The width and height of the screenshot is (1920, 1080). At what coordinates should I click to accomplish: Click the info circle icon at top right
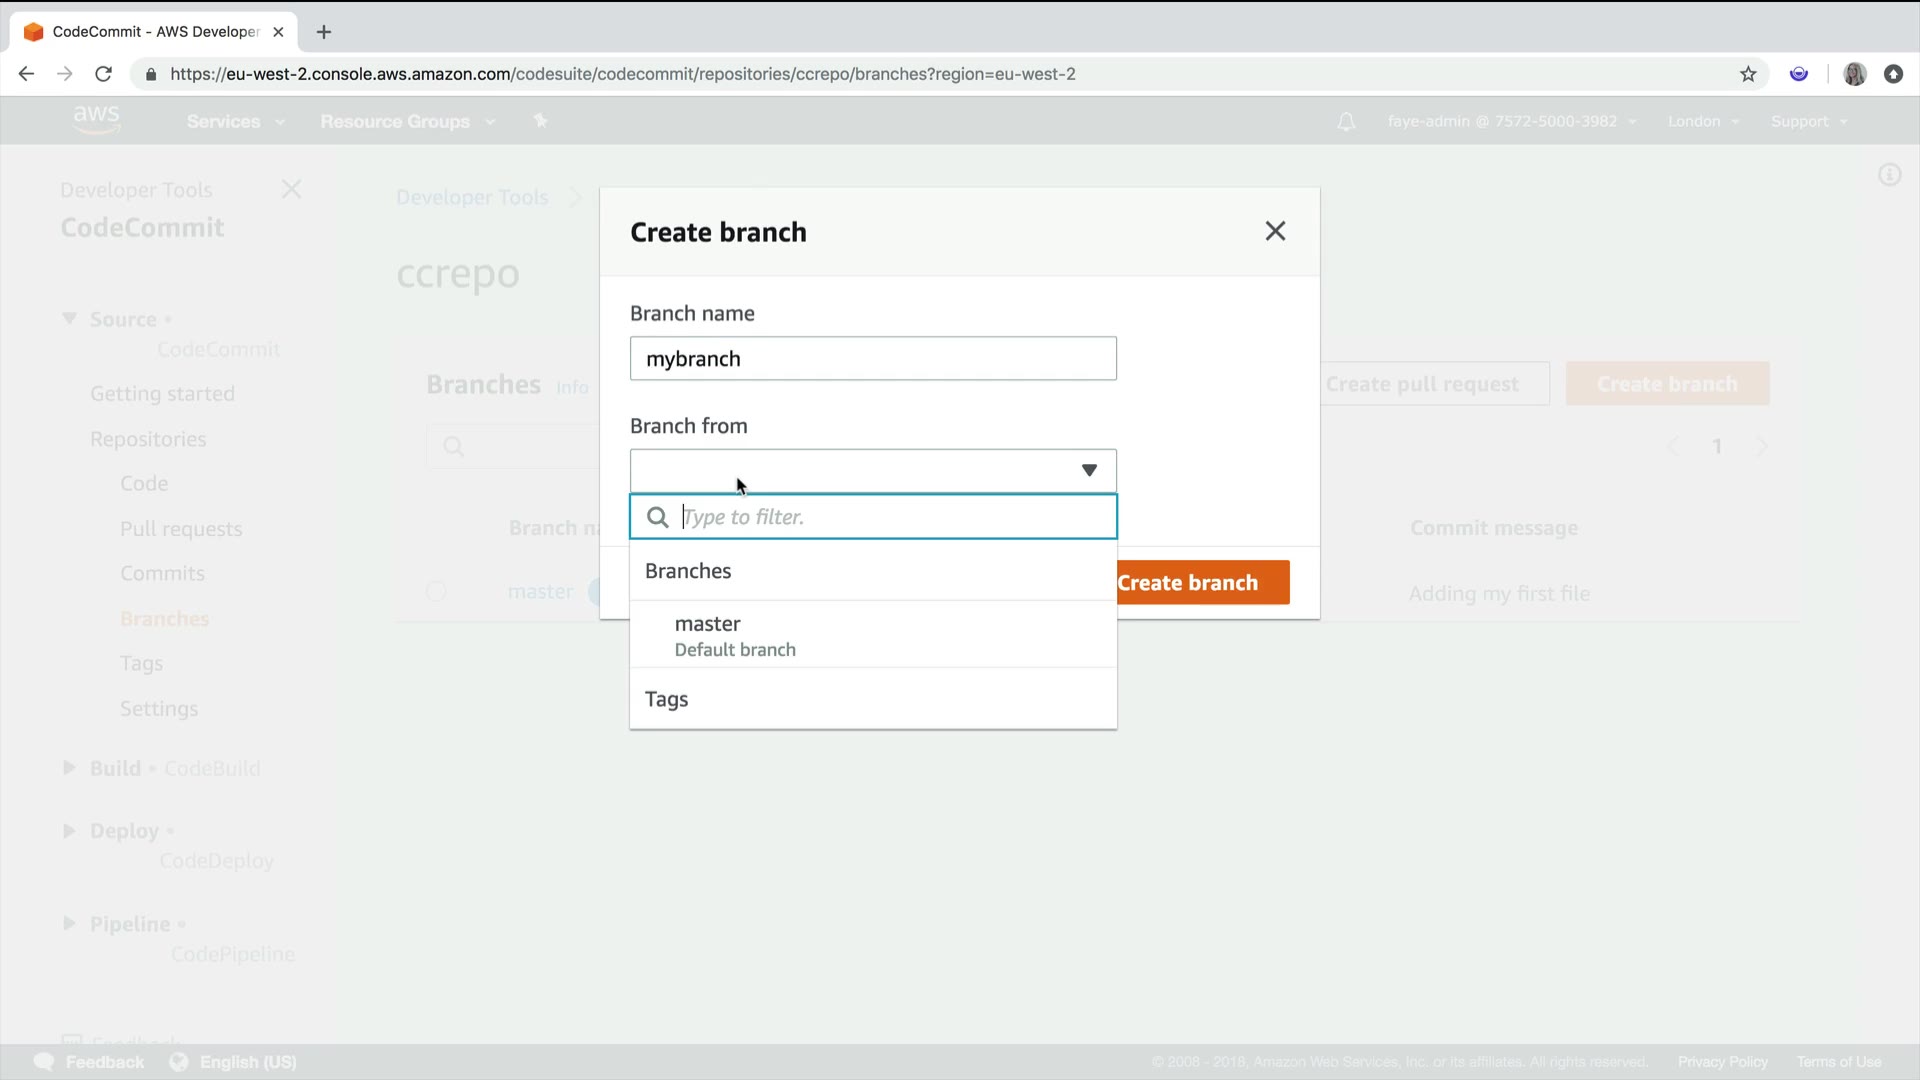click(x=1889, y=176)
